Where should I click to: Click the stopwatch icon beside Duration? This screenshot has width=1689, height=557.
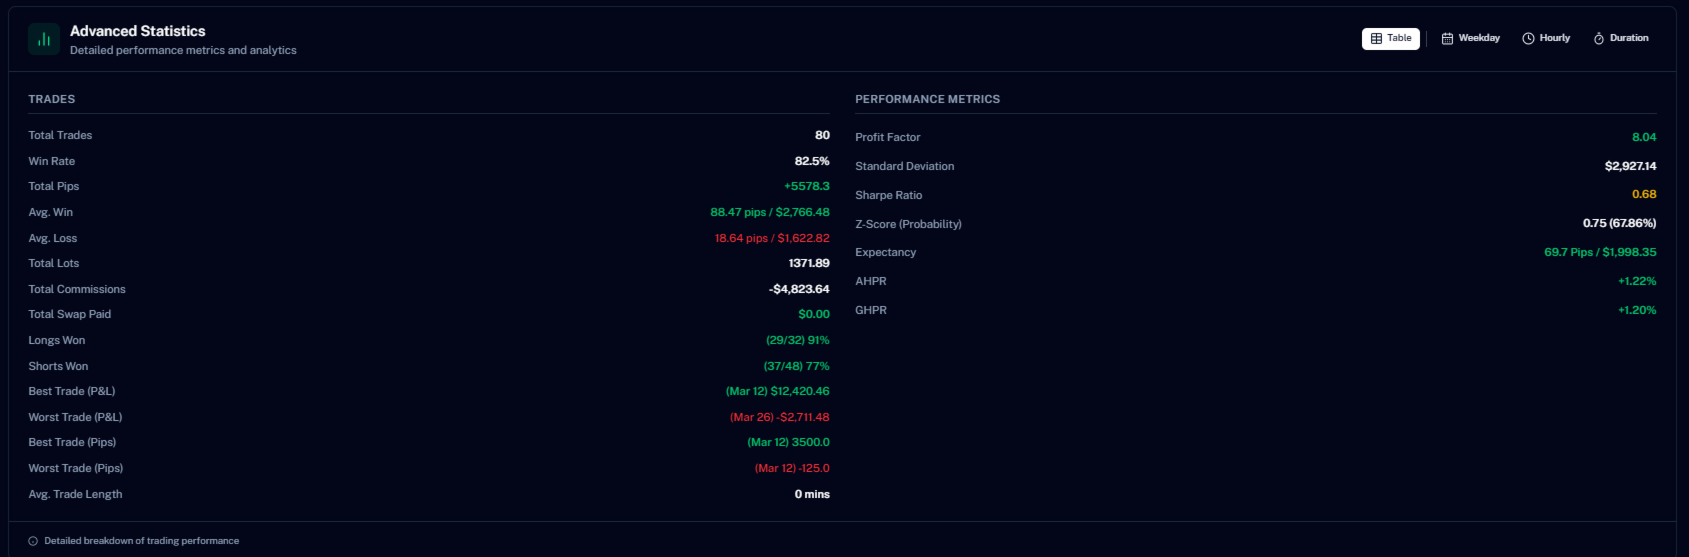point(1599,39)
